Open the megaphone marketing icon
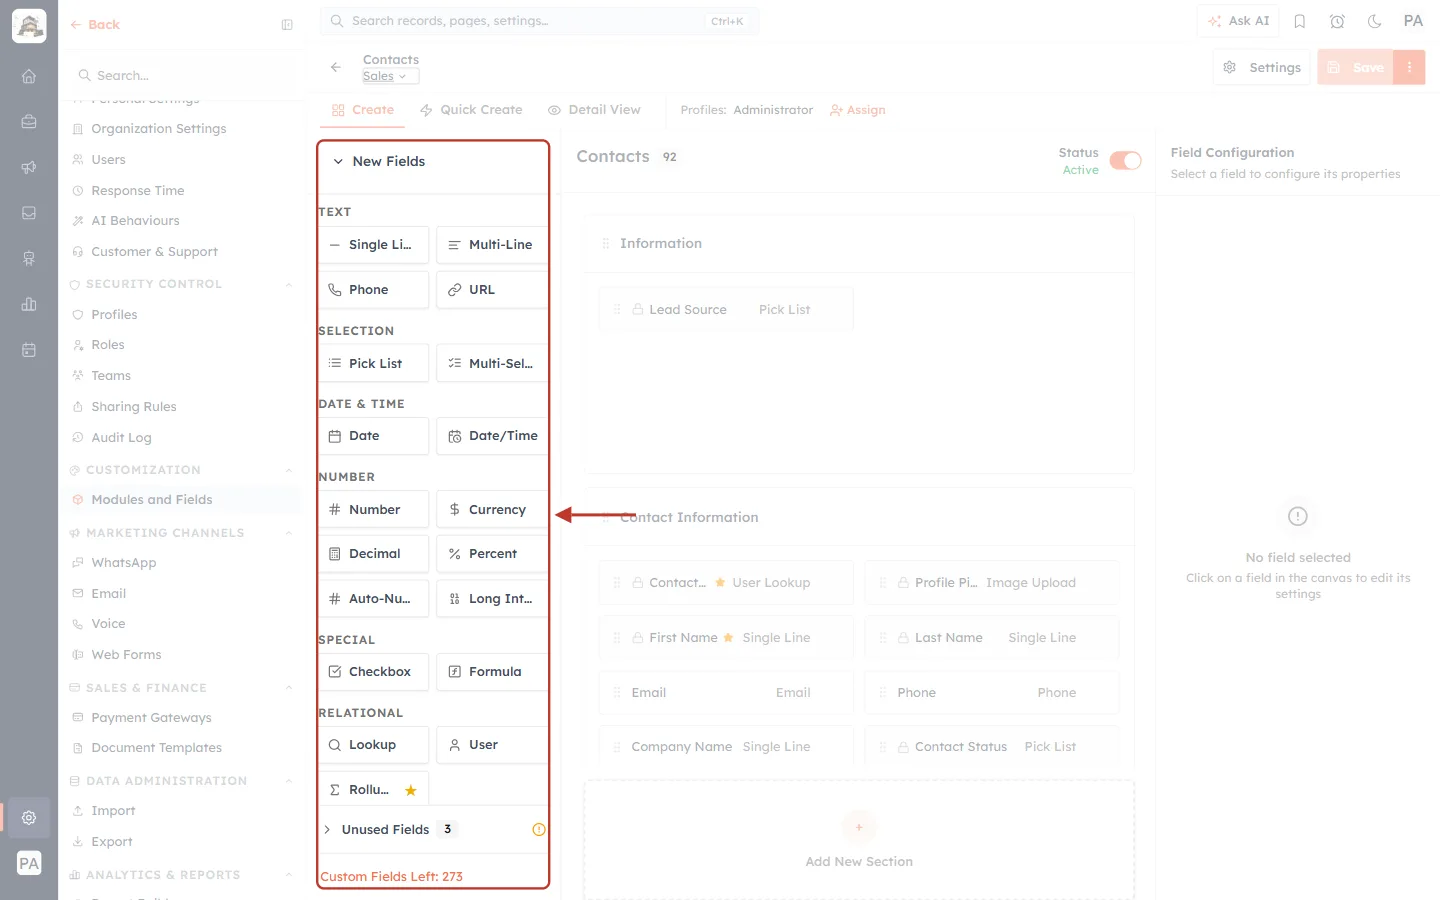The height and width of the screenshot is (900, 1440). coord(29,167)
